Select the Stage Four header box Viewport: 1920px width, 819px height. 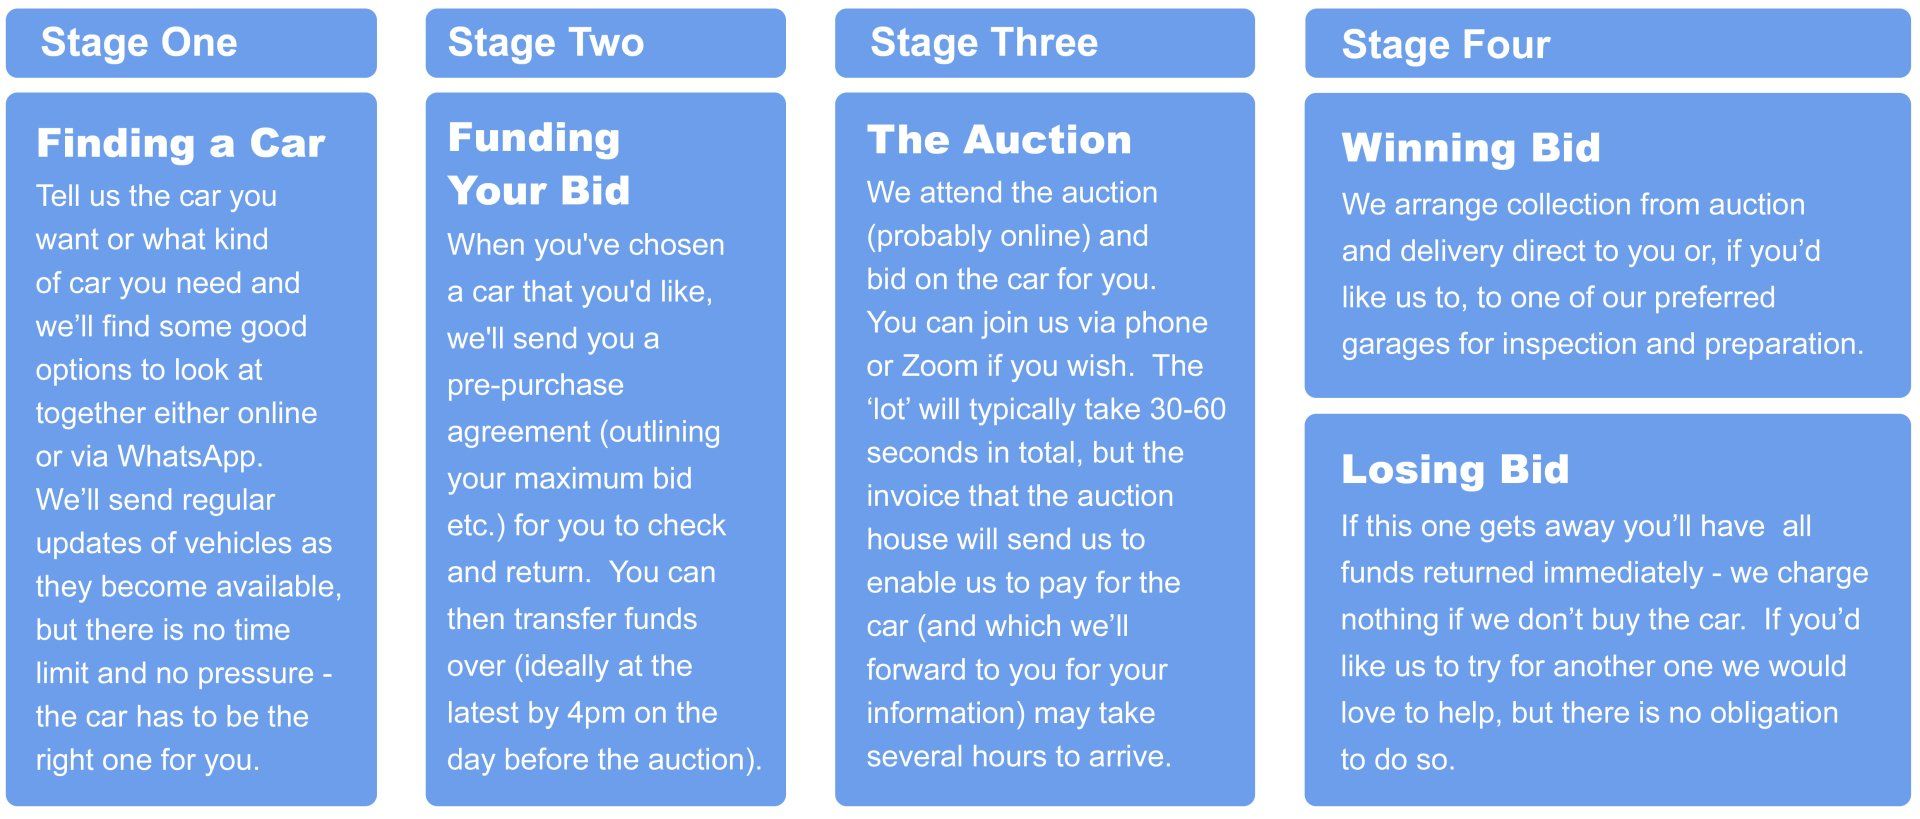tap(1607, 44)
